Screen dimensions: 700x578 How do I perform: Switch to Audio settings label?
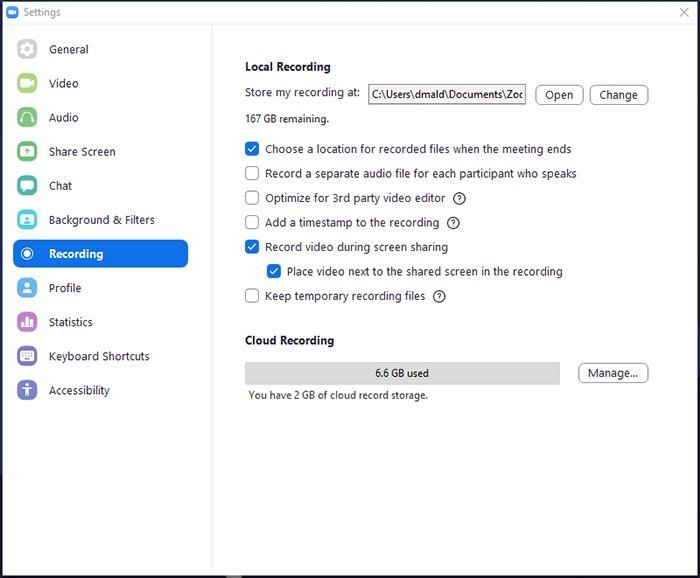[64, 117]
